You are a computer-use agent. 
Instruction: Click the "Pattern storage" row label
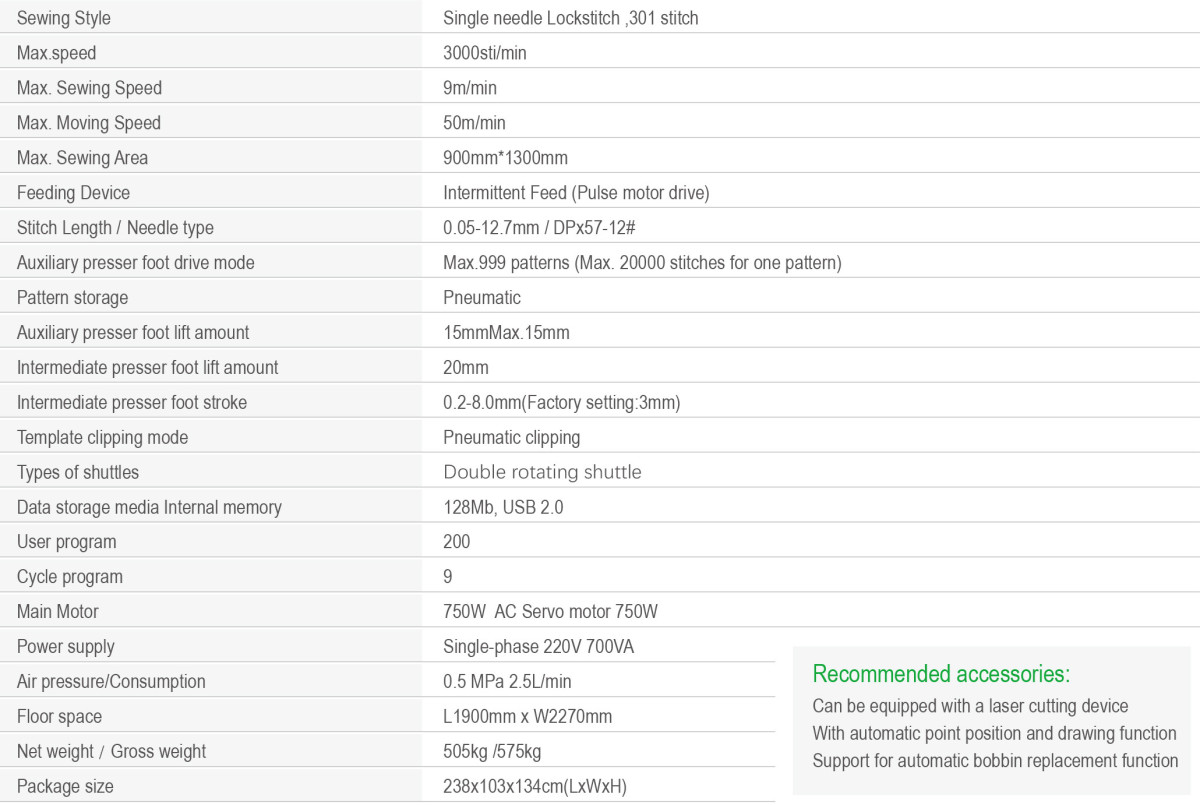click(x=72, y=298)
